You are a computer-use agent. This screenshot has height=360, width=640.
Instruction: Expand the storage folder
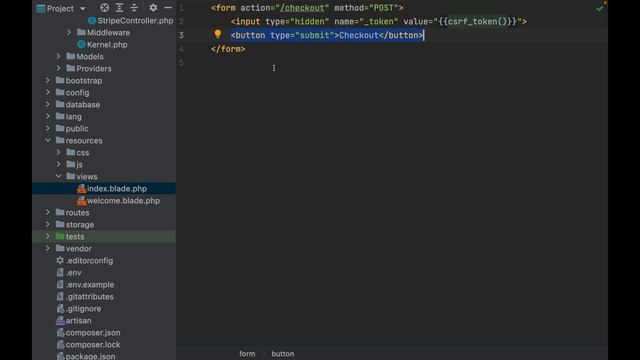pos(48,224)
